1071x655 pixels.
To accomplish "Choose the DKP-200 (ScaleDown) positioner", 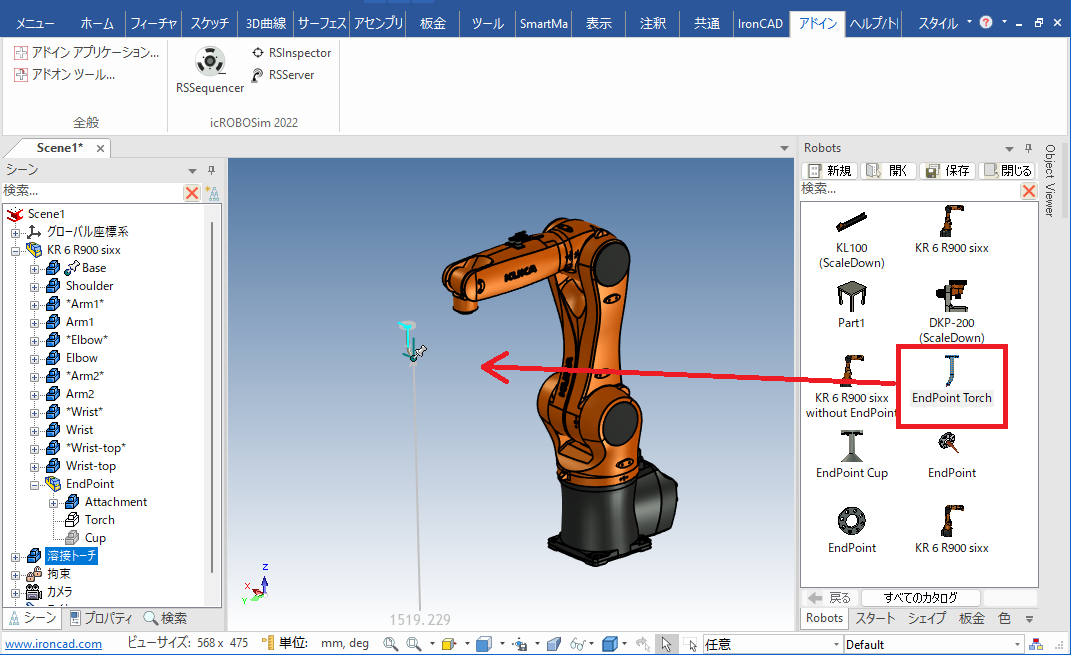I will (x=950, y=308).
